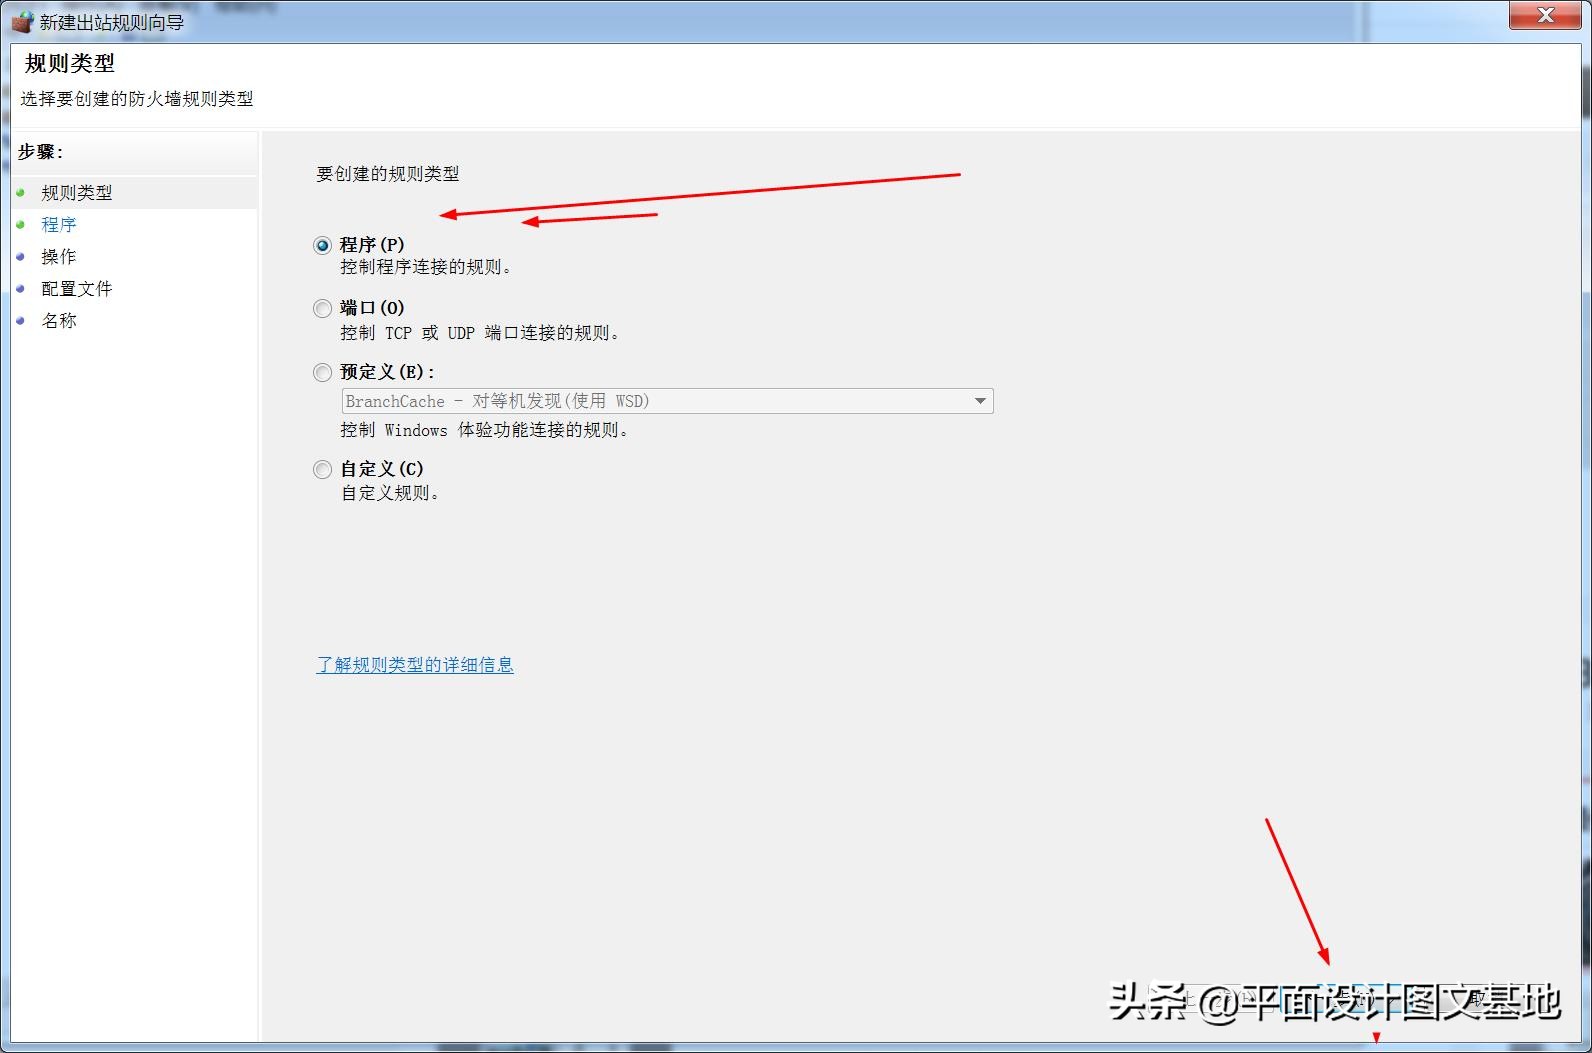Choose the 预定义(E) radio option

(322, 372)
